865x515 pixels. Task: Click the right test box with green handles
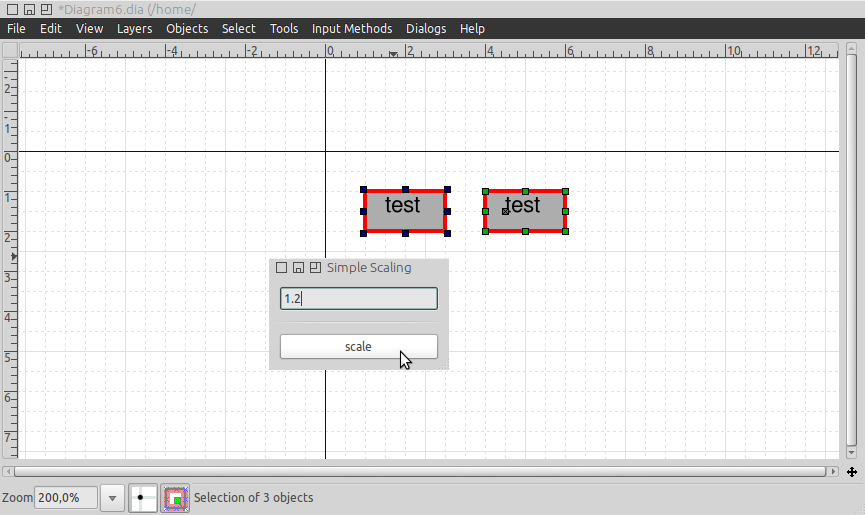525,211
